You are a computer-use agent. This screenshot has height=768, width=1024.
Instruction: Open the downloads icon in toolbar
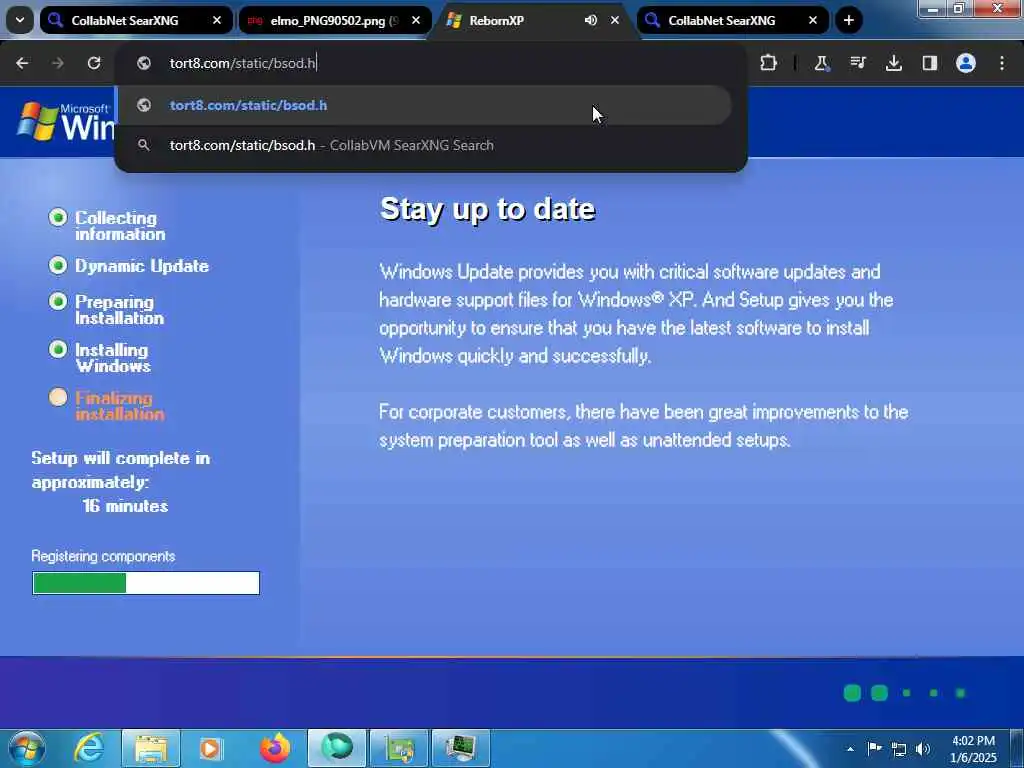tap(893, 63)
